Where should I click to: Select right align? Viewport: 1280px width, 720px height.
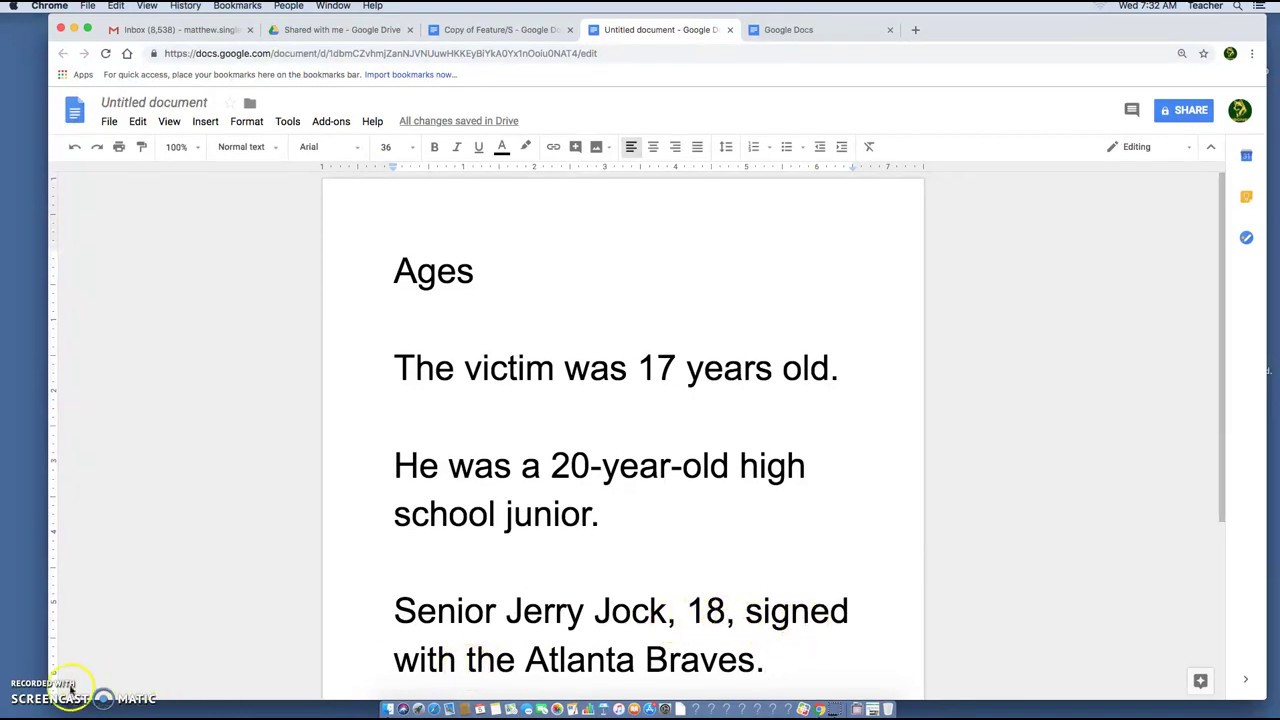(675, 147)
